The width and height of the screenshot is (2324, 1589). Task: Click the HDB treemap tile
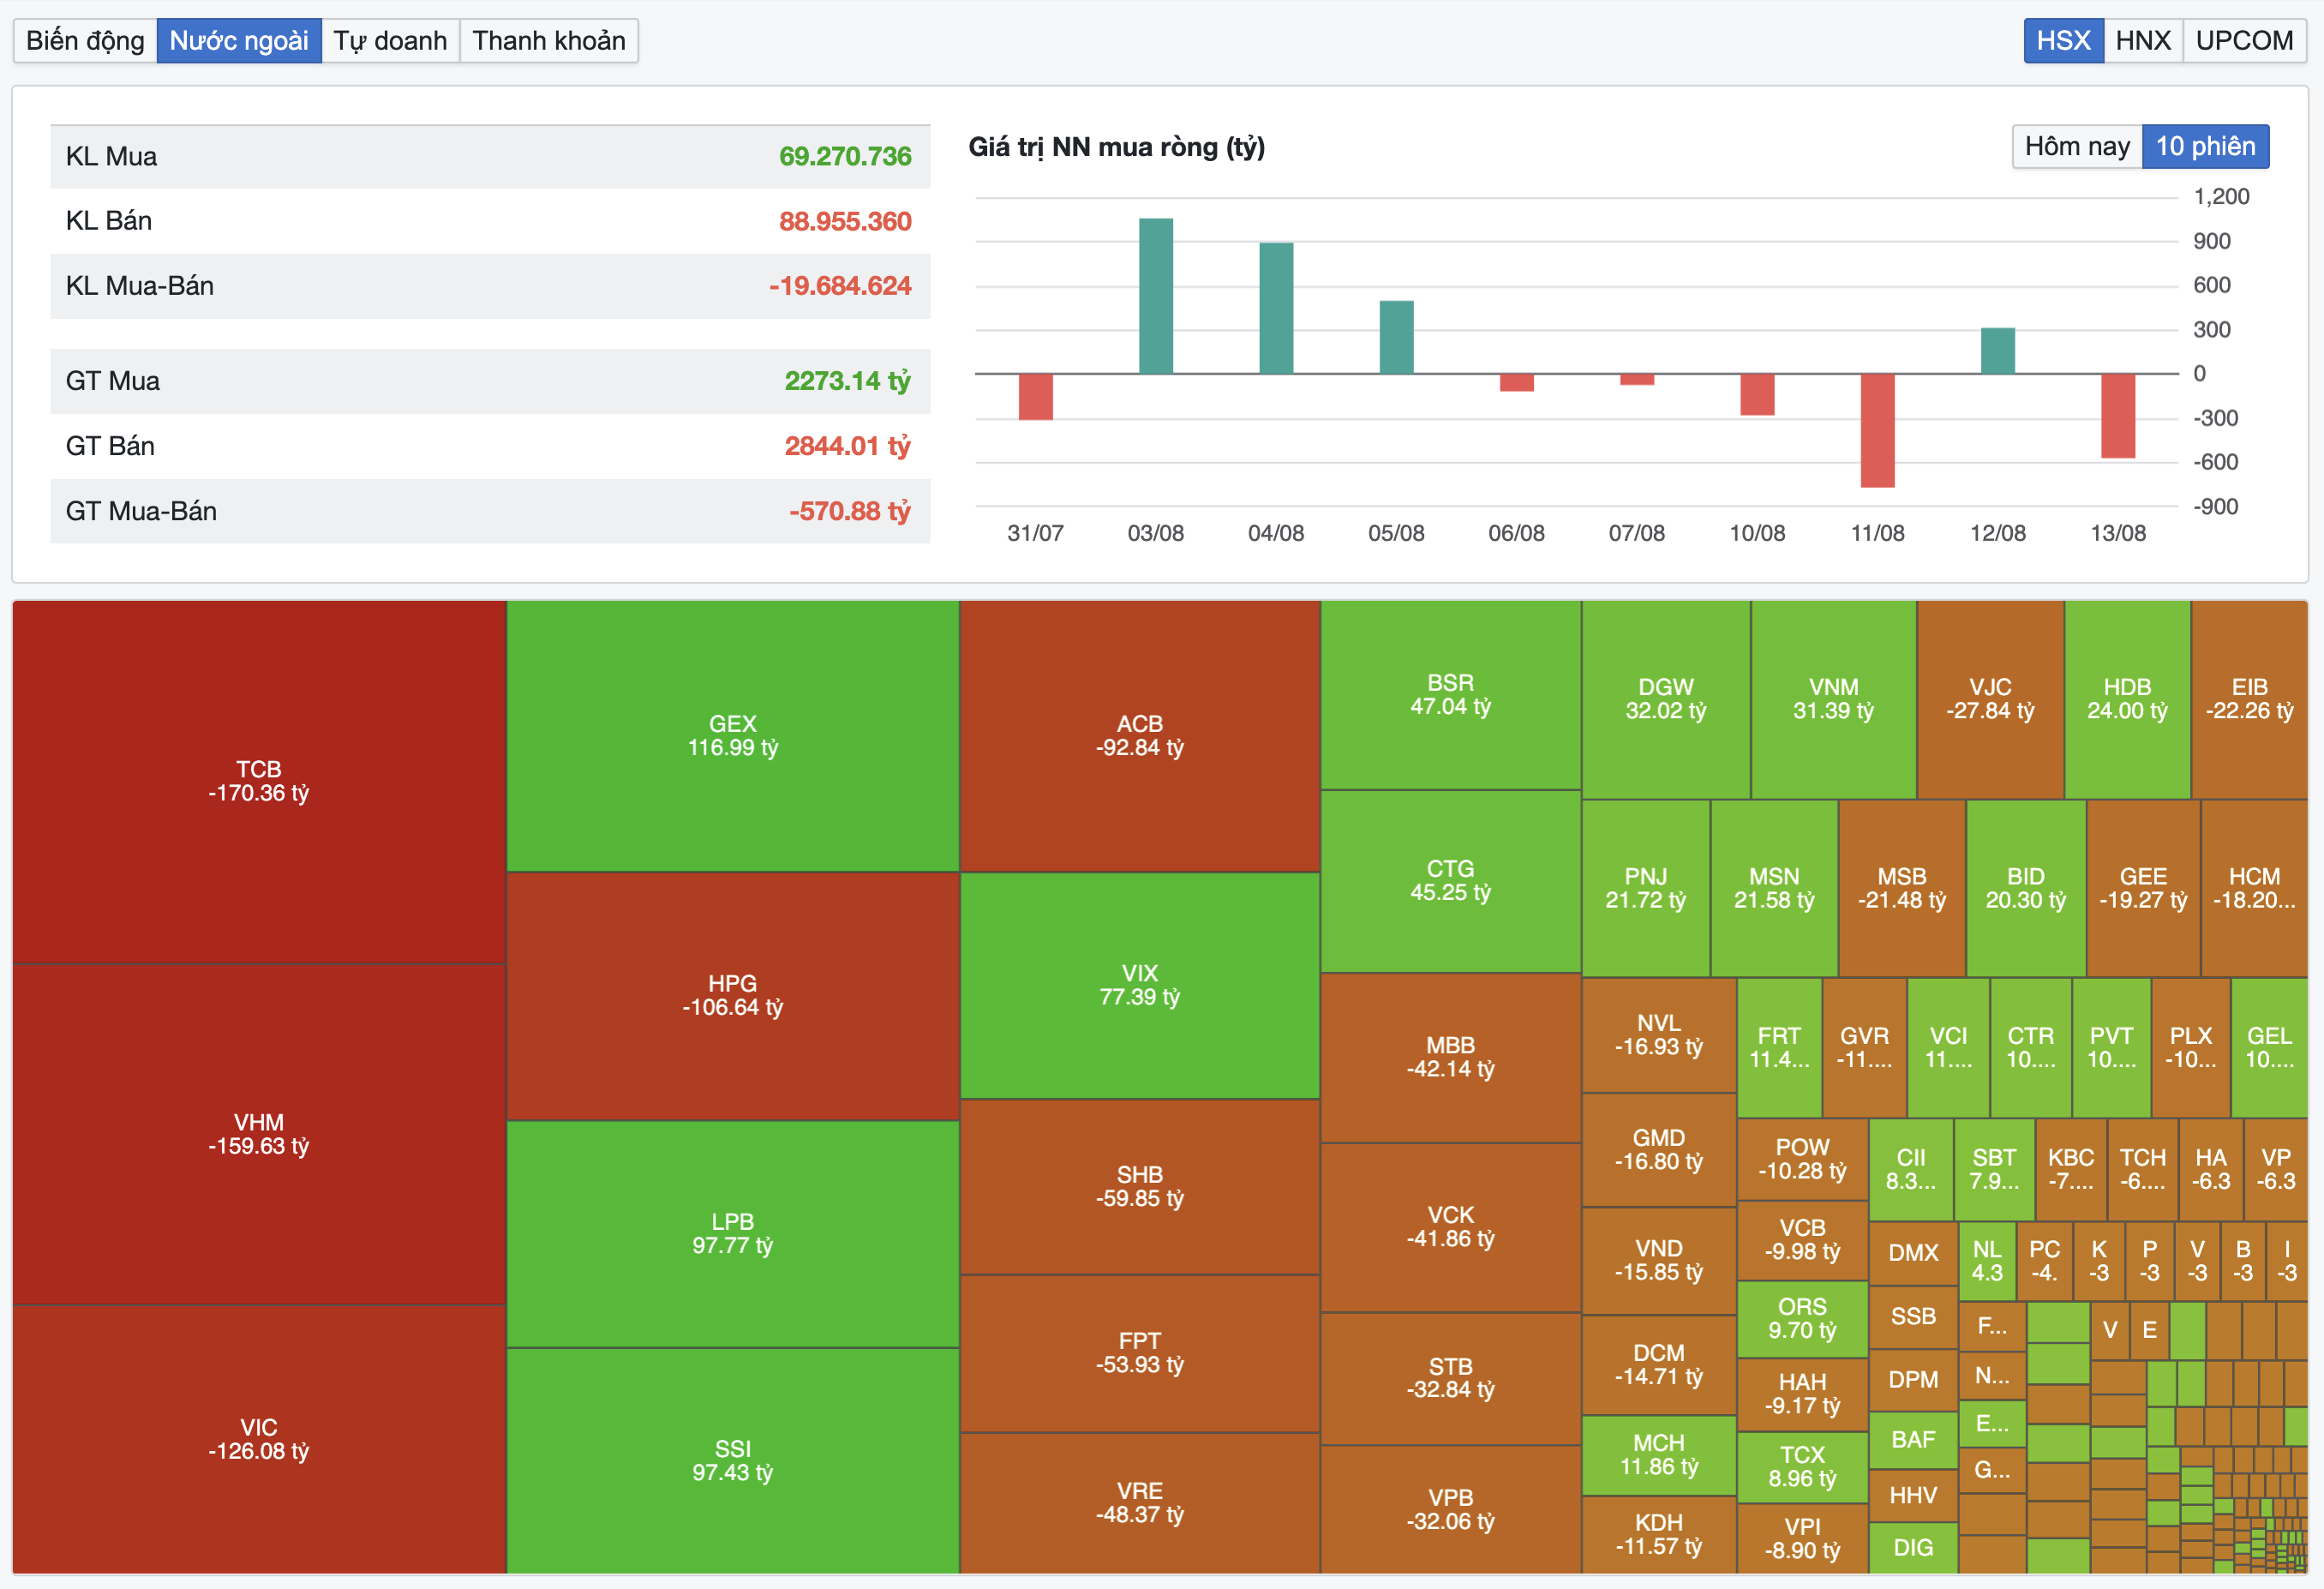(2128, 699)
